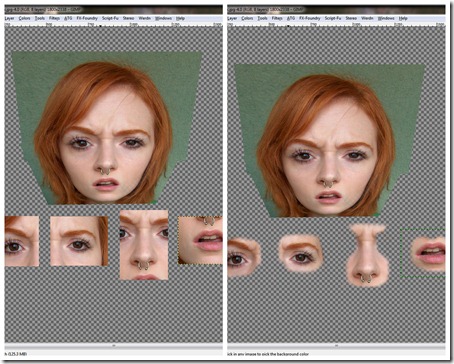Image resolution: width=454 pixels, height=364 pixels.
Task: Select the rectangular mouth crop with dashed border, left window
Action: pos(200,240)
